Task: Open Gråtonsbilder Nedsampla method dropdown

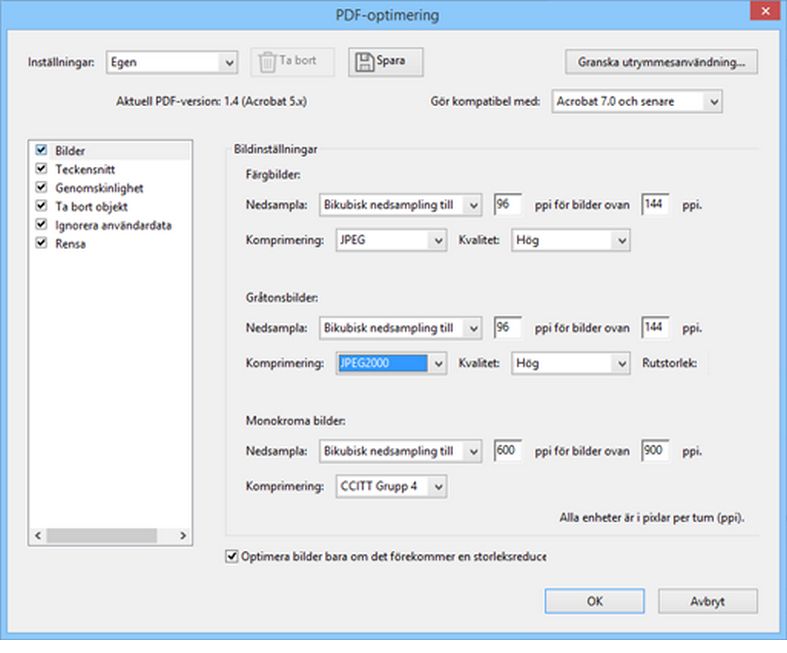Action: click(x=401, y=328)
